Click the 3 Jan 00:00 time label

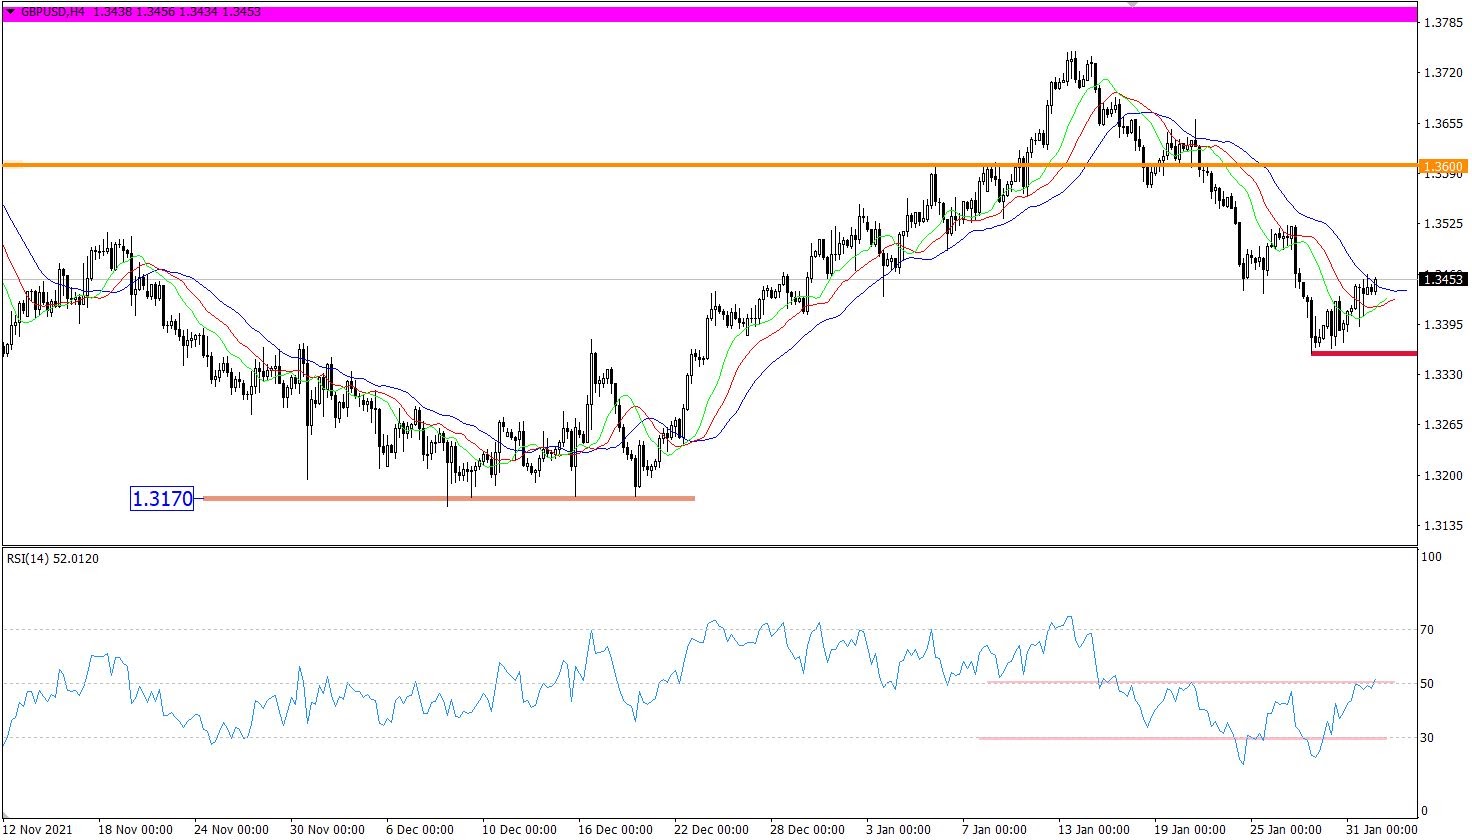pyautogui.click(x=898, y=830)
